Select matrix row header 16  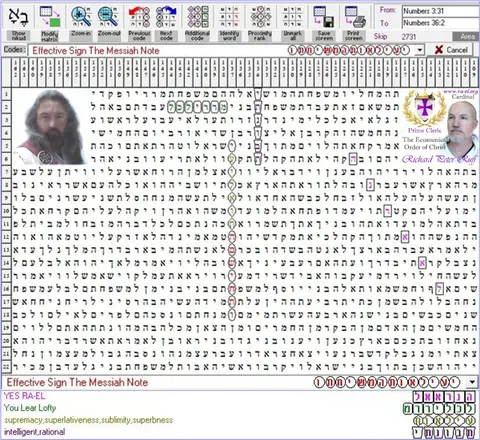click(6, 289)
